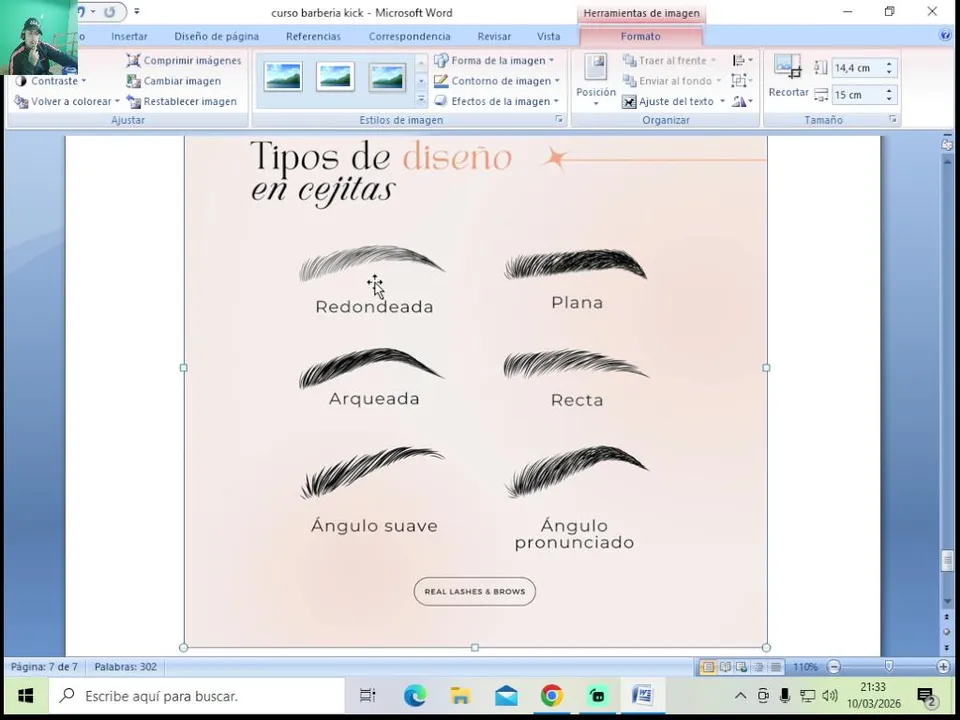Open the Volver a colorear menu

[67, 102]
